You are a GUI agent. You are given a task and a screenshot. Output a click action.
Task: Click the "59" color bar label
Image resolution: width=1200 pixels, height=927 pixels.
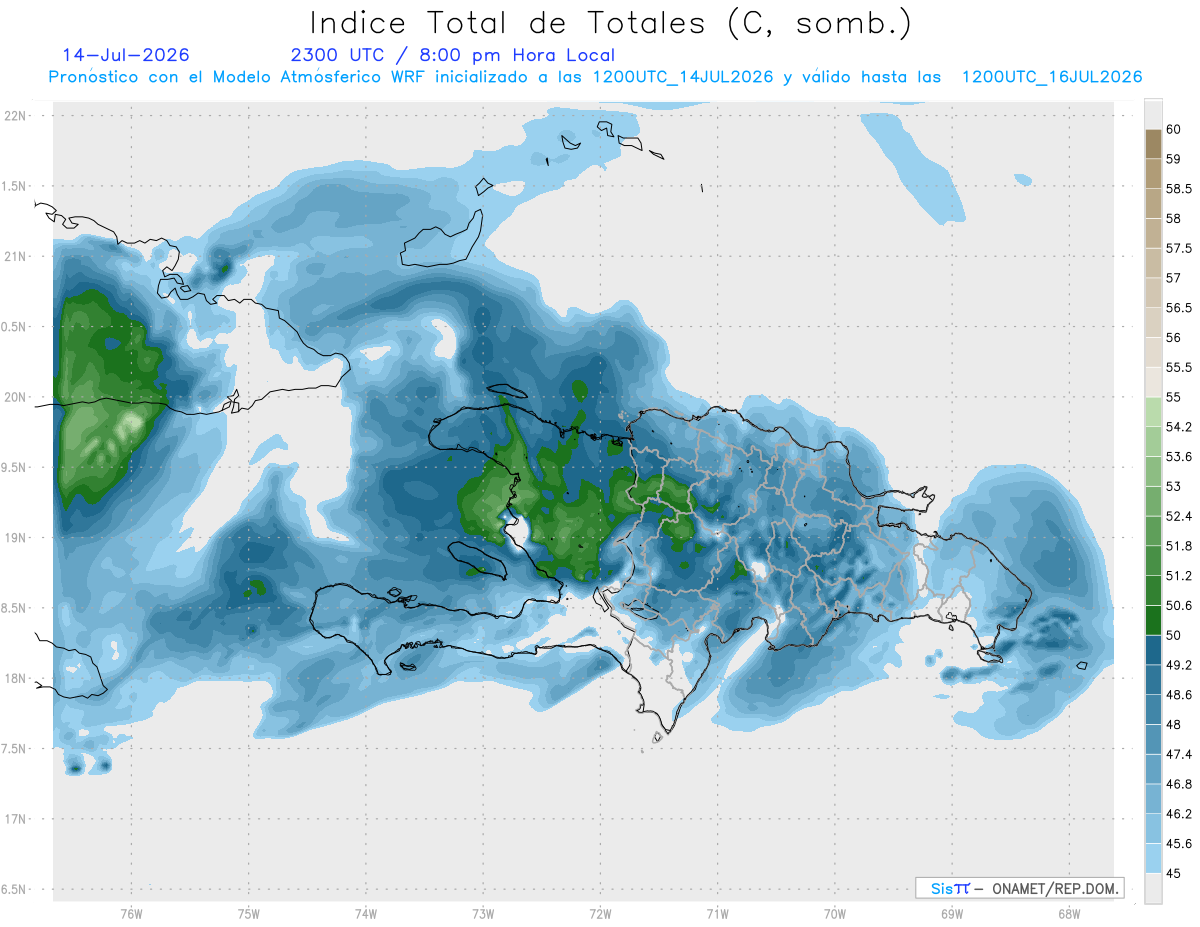click(1173, 159)
